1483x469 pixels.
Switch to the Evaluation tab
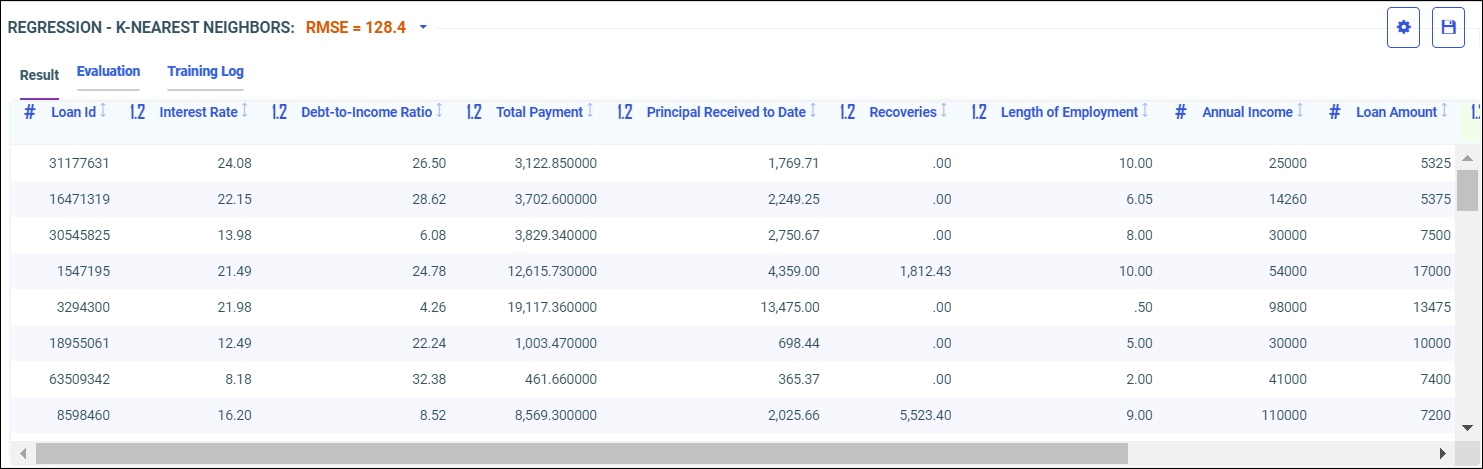(108, 72)
